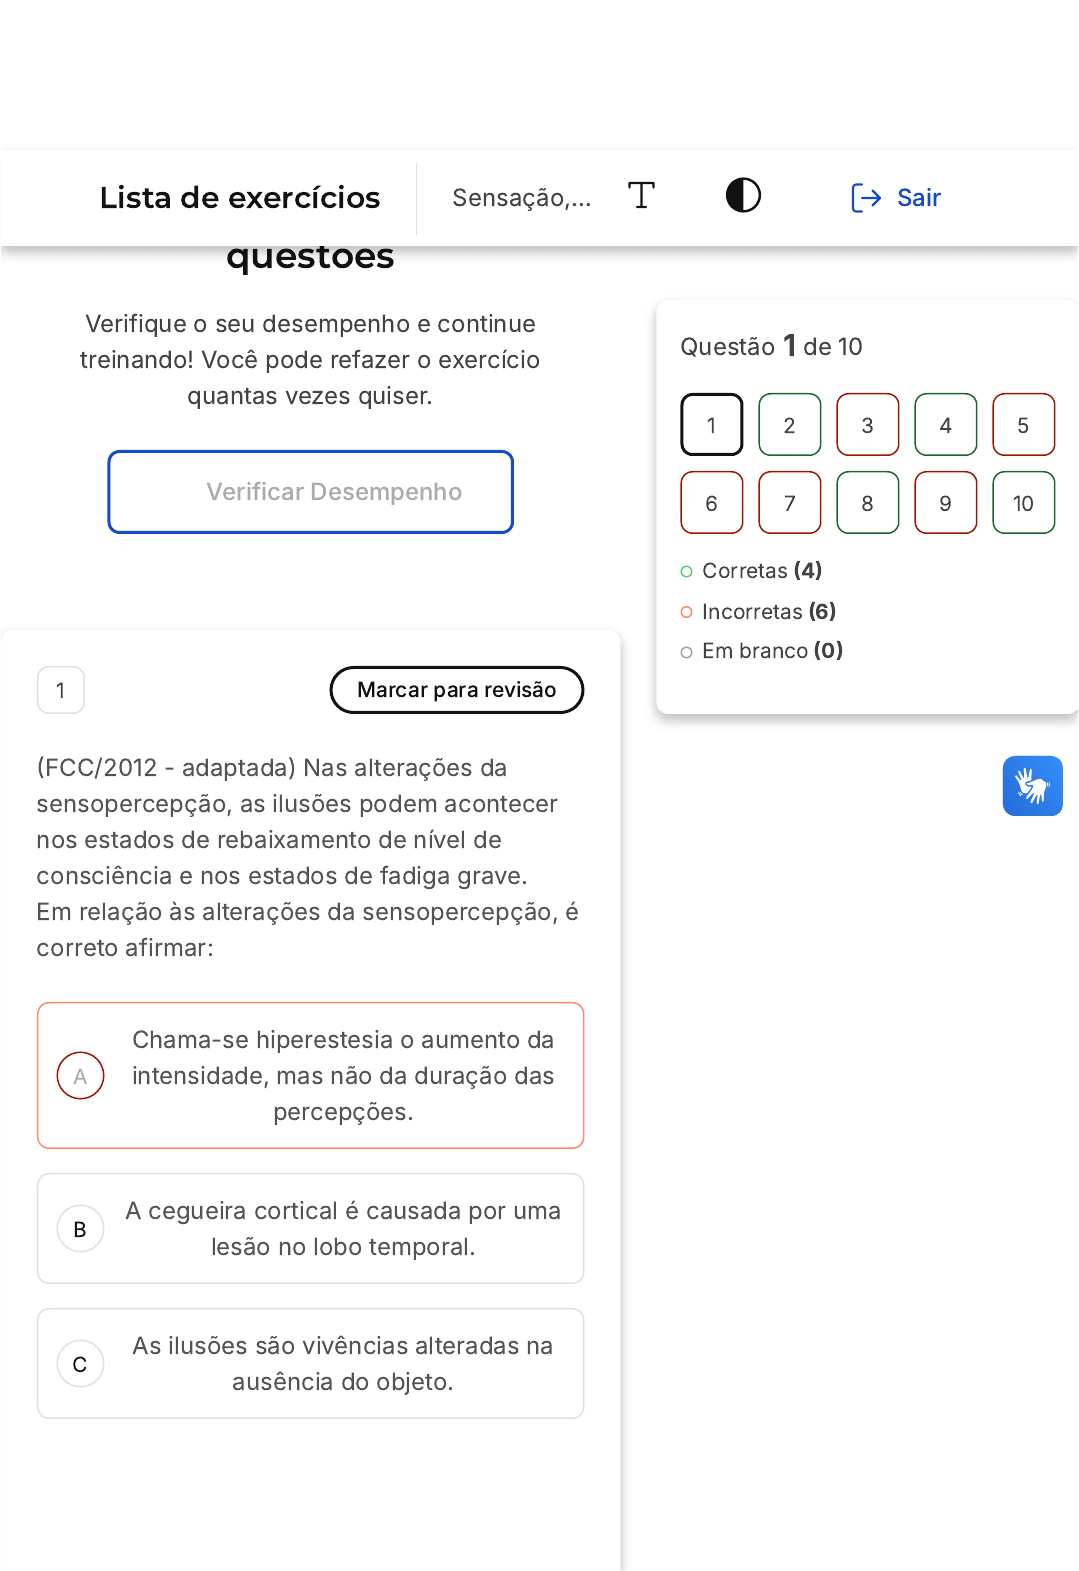Click Lista de exercícios header title
This screenshot has width=1079, height=1571.
pos(240,198)
